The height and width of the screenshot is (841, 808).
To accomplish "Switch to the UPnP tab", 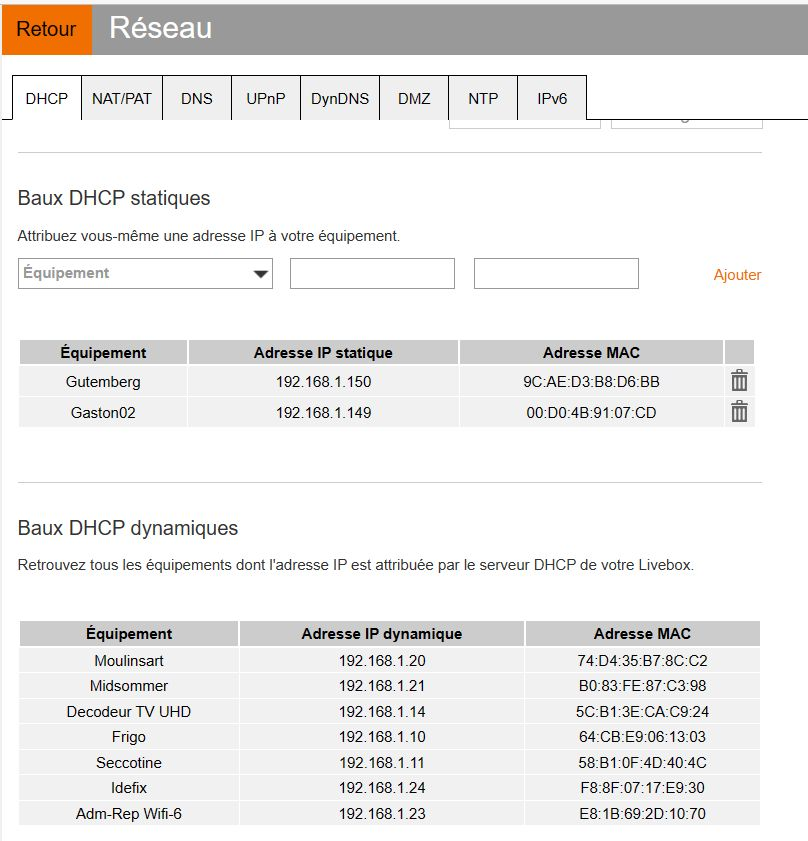I will pyautogui.click(x=266, y=99).
